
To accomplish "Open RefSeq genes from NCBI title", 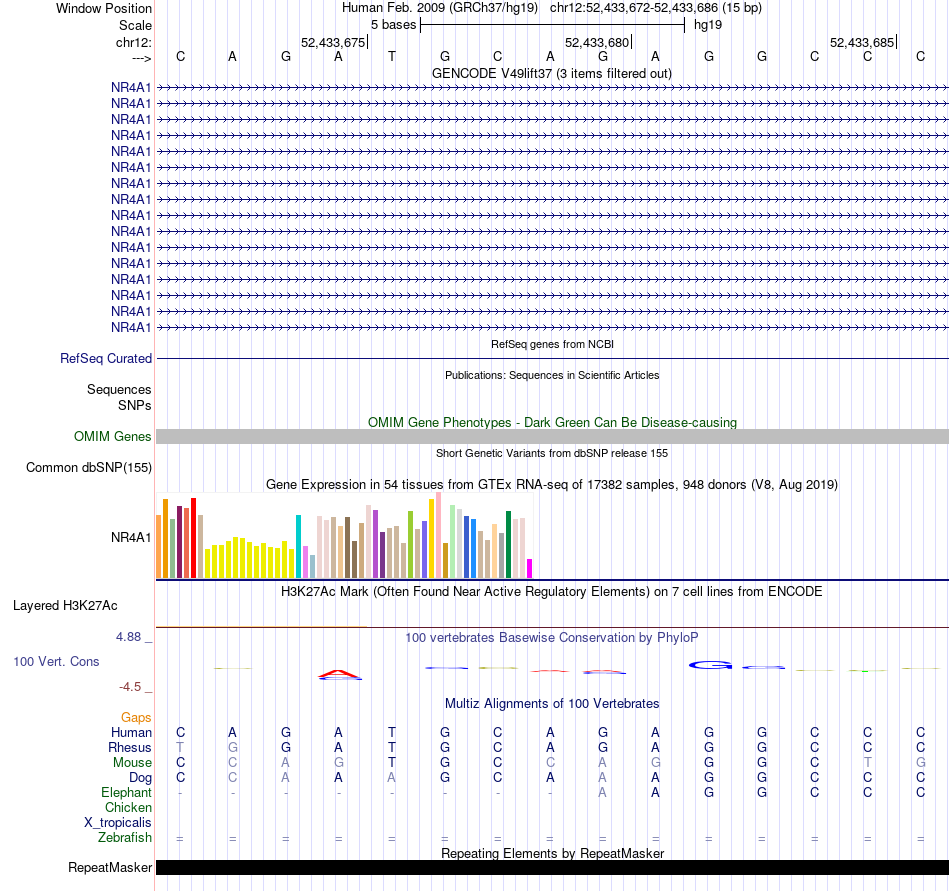I will pos(552,344).
